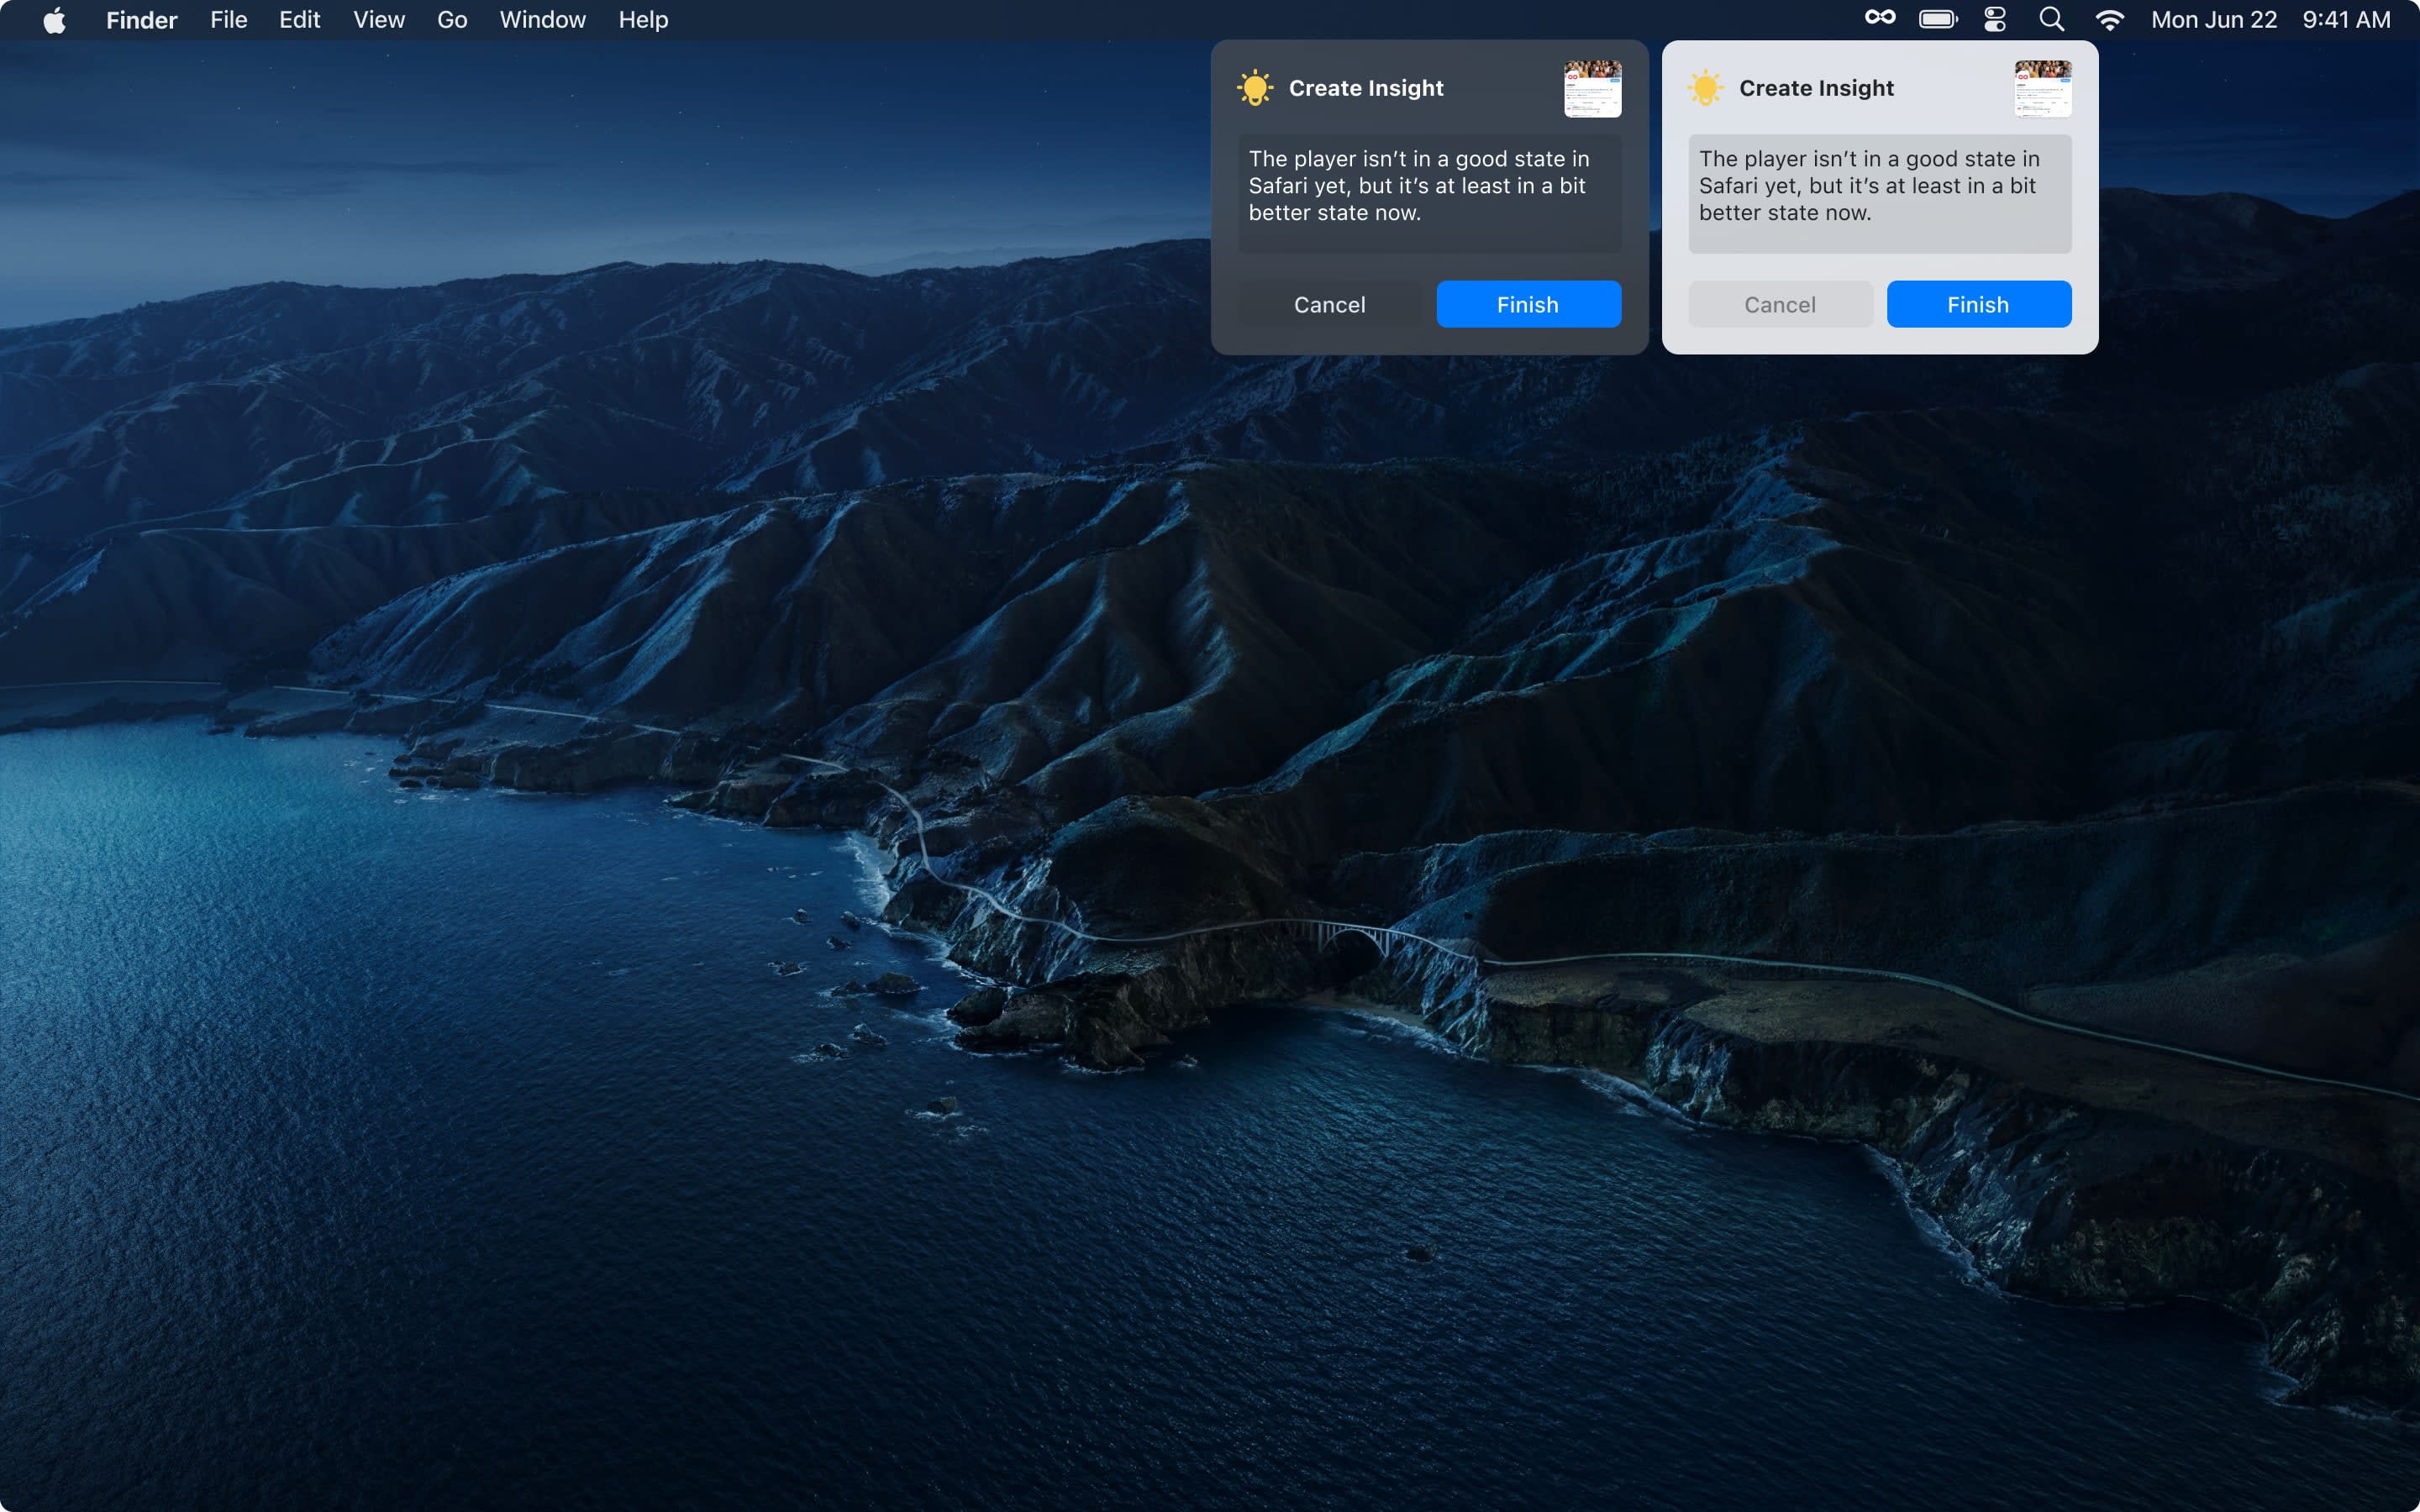
Task: Click the 9:41 AM clock in the menu bar
Action: click(x=2346, y=20)
